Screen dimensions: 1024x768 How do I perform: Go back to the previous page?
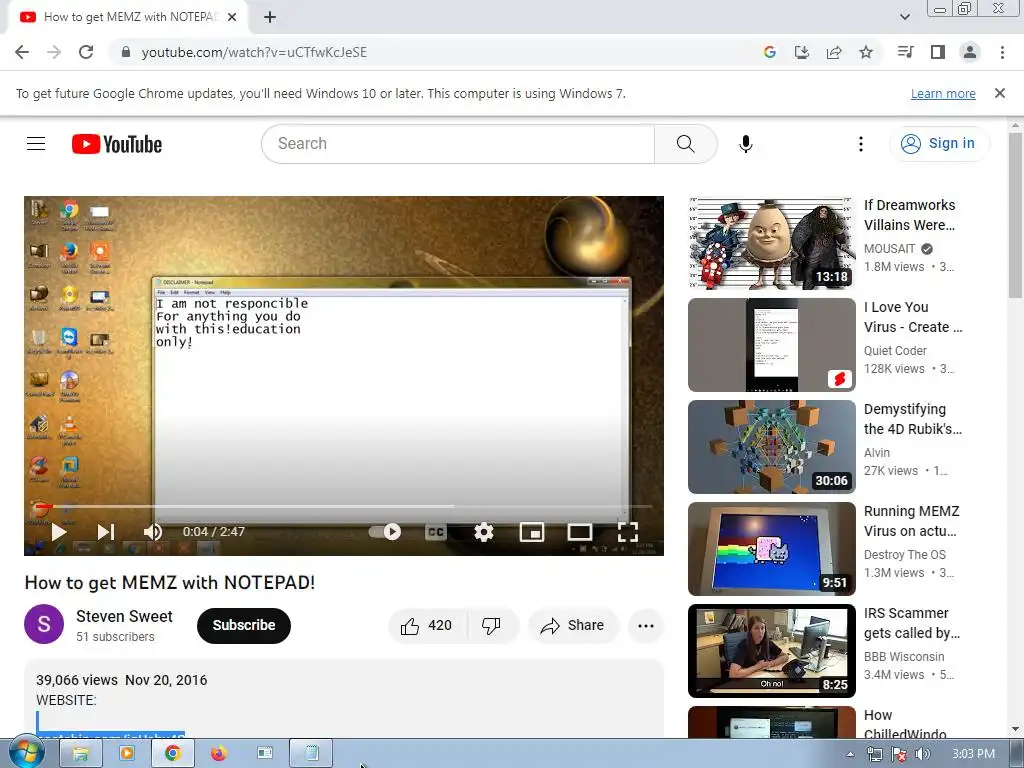click(22, 52)
